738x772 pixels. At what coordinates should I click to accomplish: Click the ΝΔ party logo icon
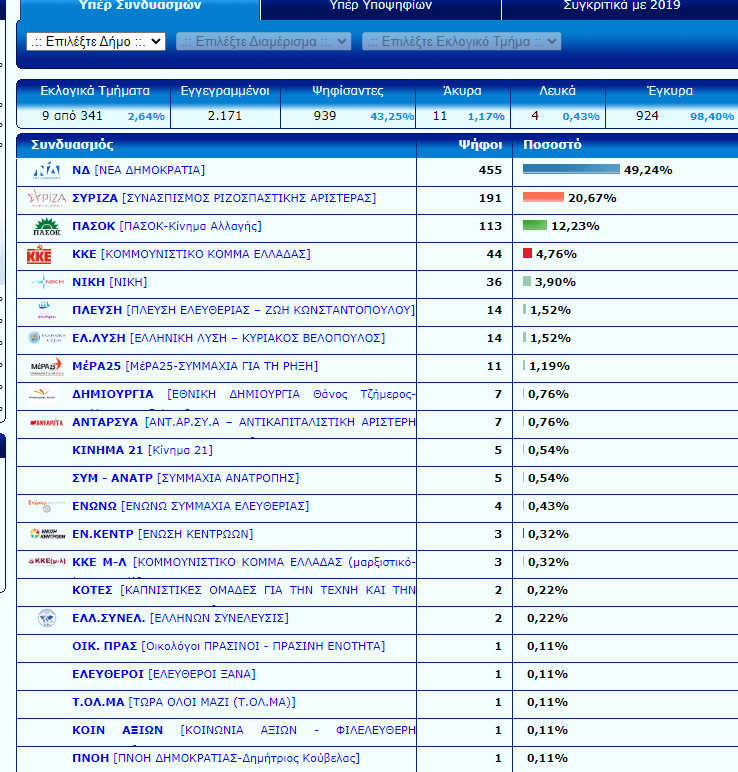[46, 170]
